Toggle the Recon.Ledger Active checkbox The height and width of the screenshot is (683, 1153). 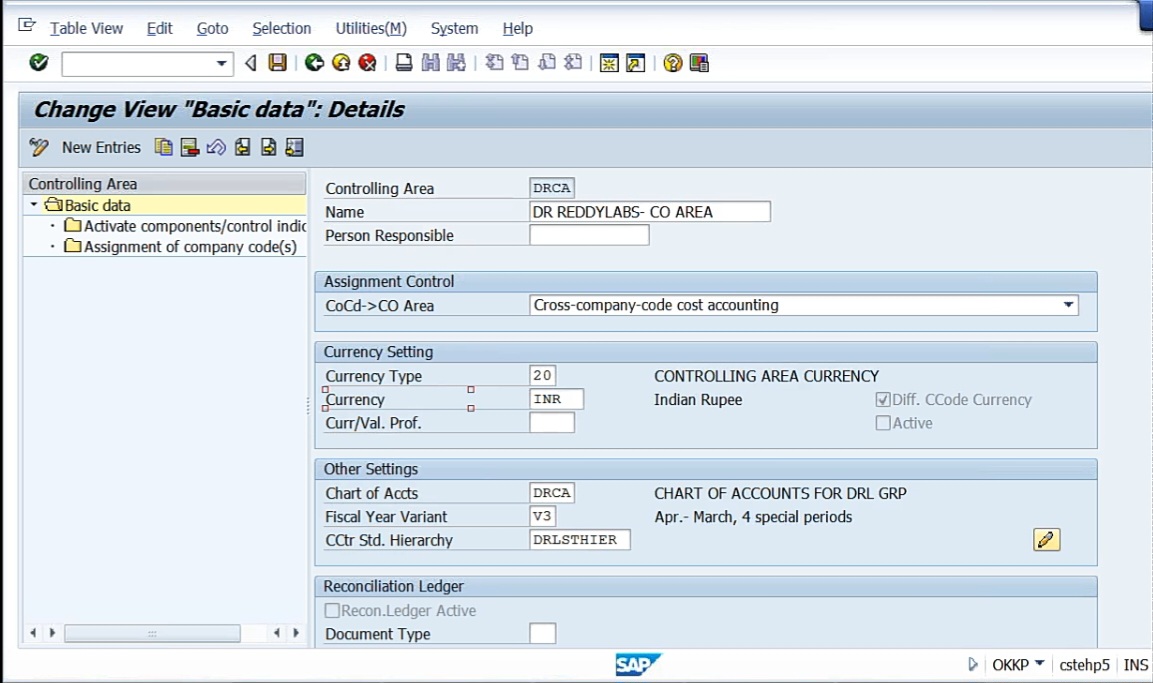pos(332,610)
